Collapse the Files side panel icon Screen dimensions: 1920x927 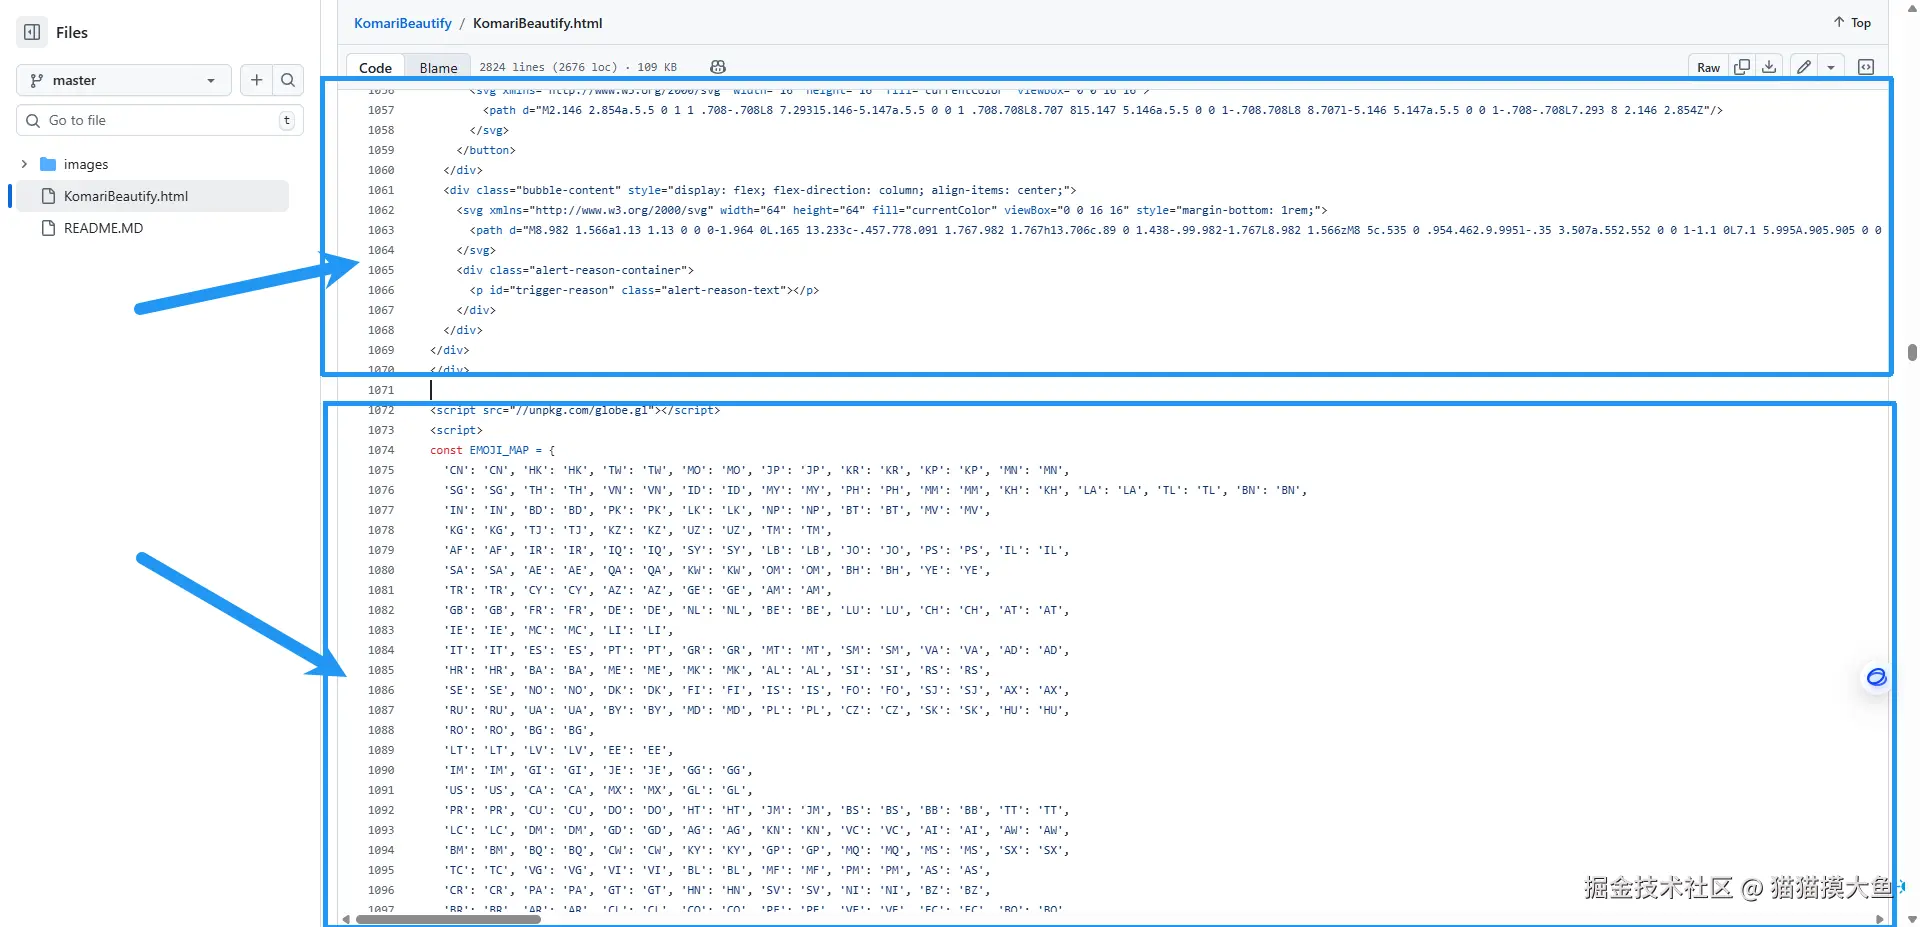32,32
